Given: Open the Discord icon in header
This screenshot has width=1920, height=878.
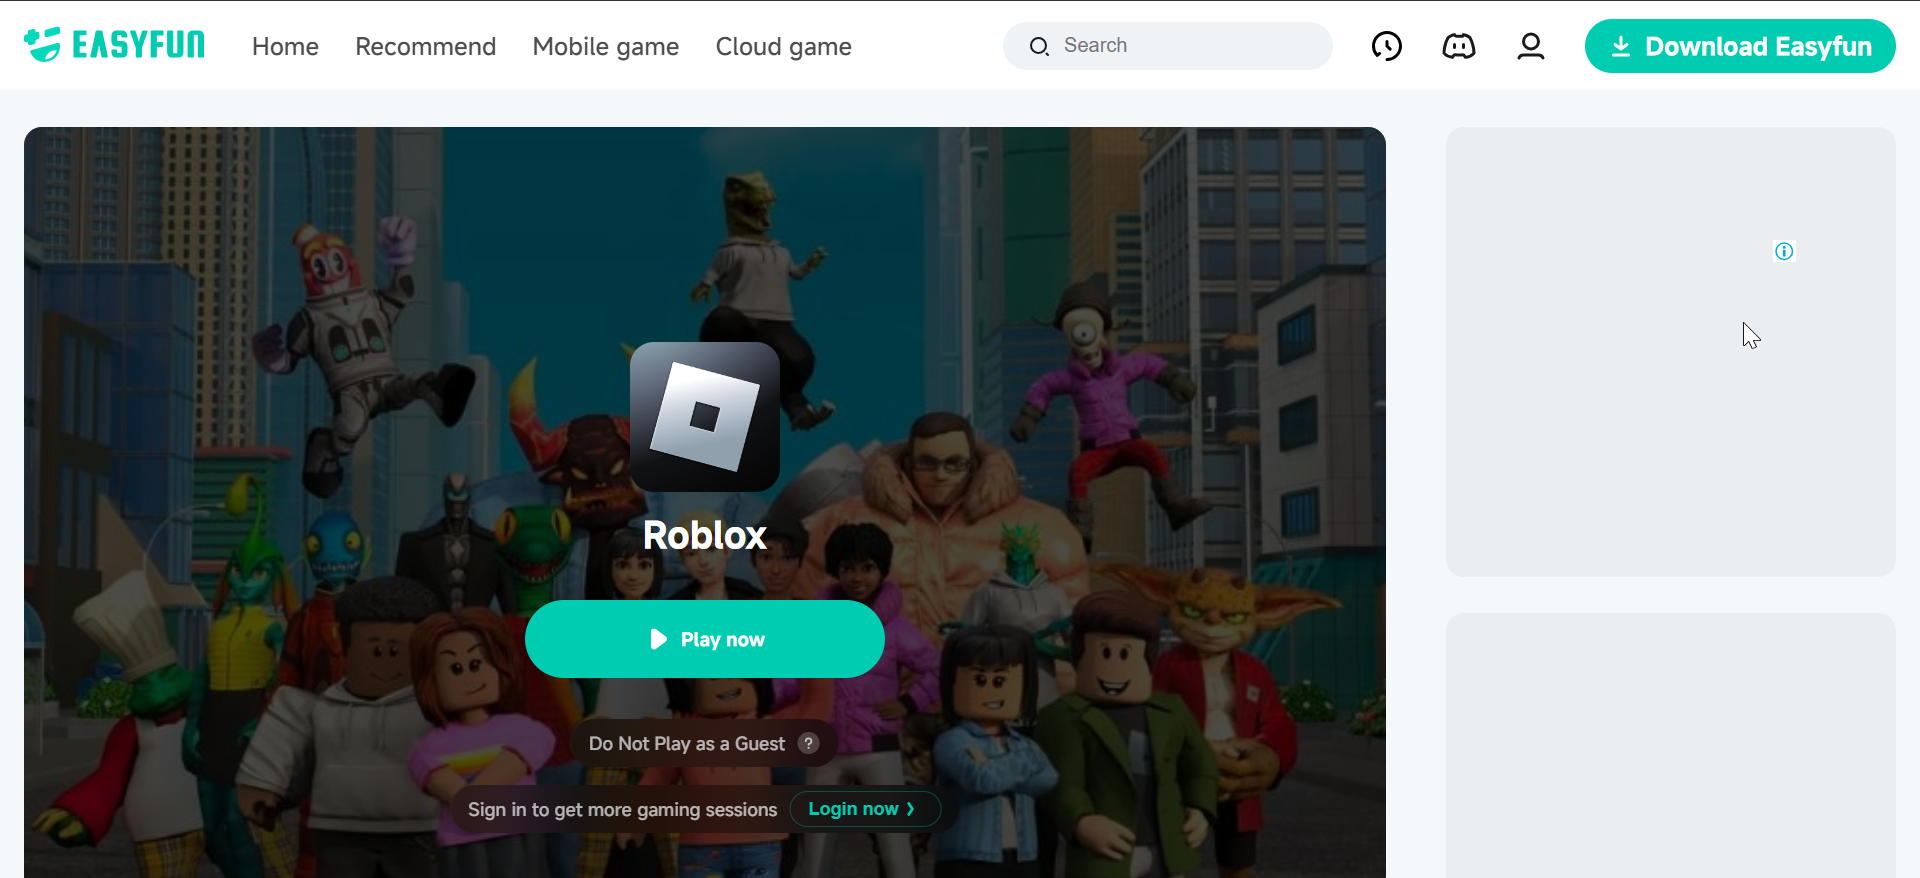Looking at the screenshot, I should [x=1458, y=46].
